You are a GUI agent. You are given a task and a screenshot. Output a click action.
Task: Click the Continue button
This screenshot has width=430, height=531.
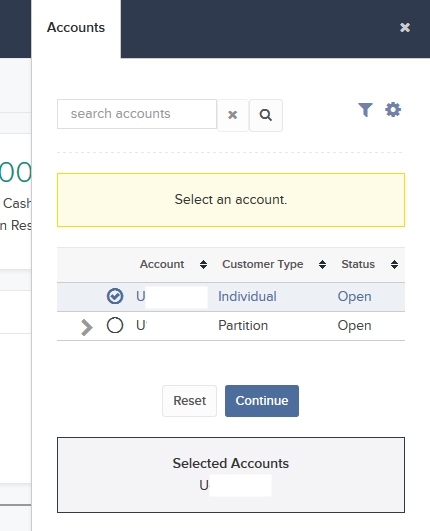pos(262,401)
